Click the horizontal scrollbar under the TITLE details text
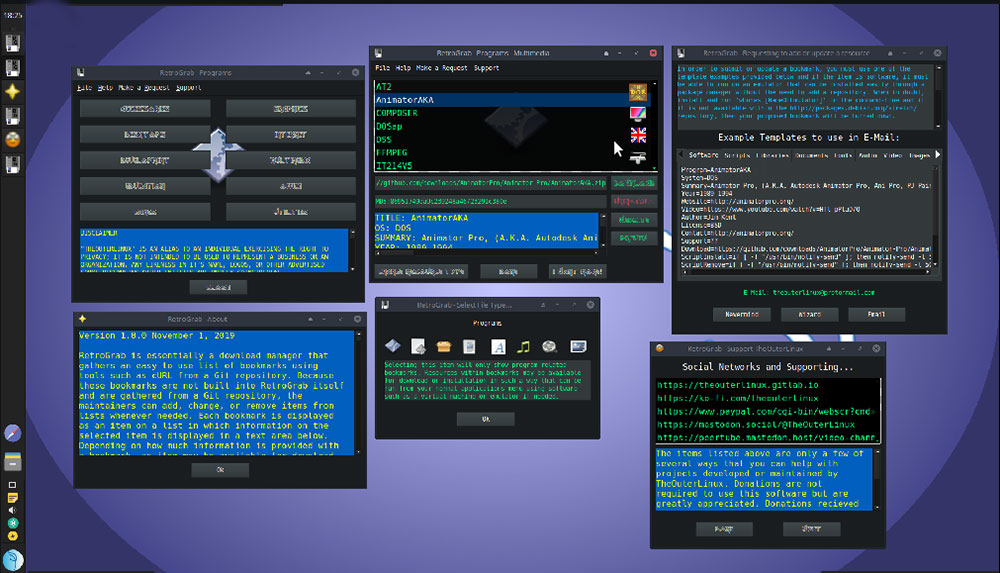The image size is (1000, 573). [x=486, y=252]
